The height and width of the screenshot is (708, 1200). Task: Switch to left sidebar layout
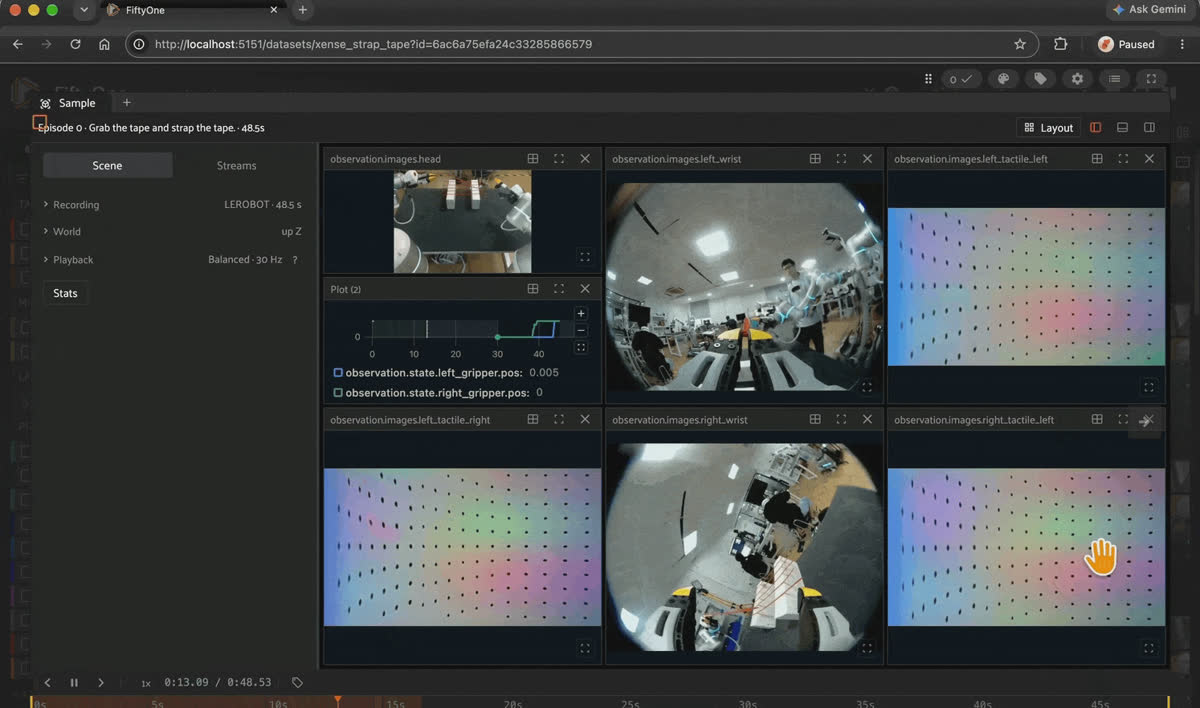click(1096, 128)
